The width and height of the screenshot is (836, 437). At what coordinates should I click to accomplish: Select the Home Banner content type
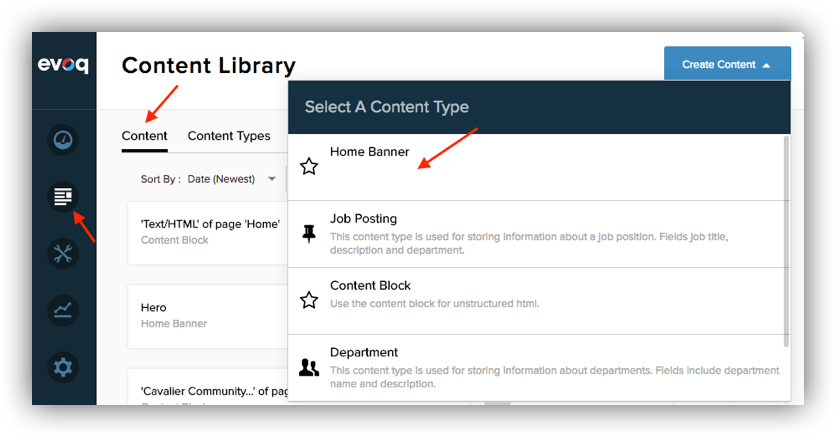point(369,152)
